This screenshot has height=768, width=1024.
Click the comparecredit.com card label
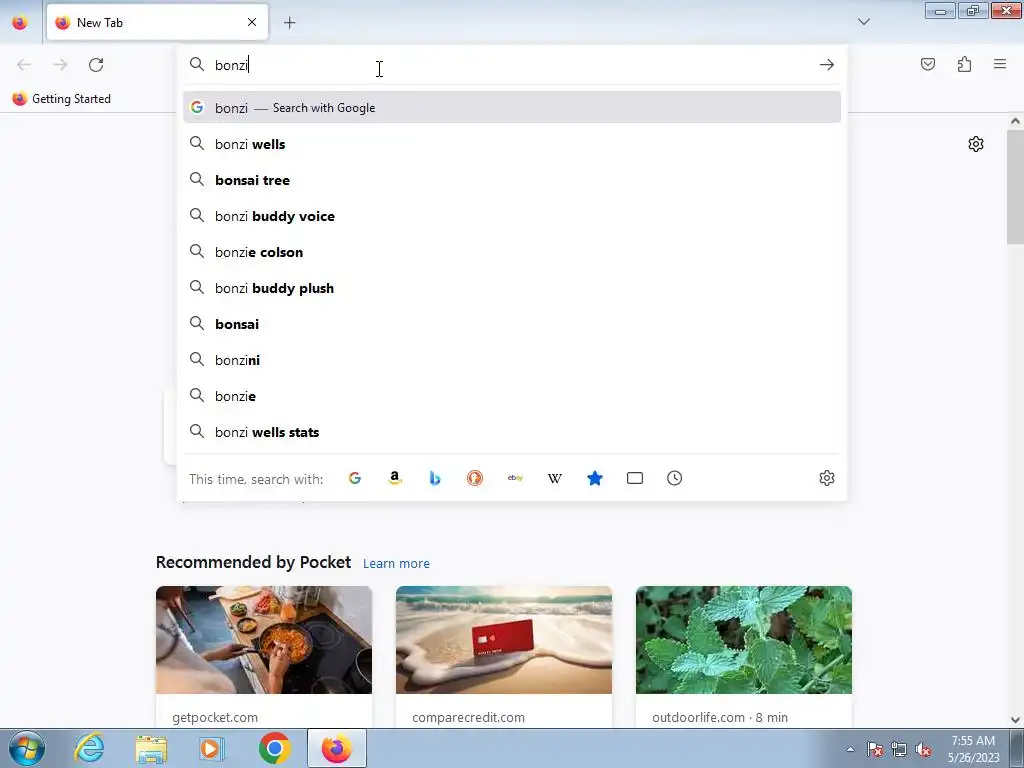click(468, 718)
